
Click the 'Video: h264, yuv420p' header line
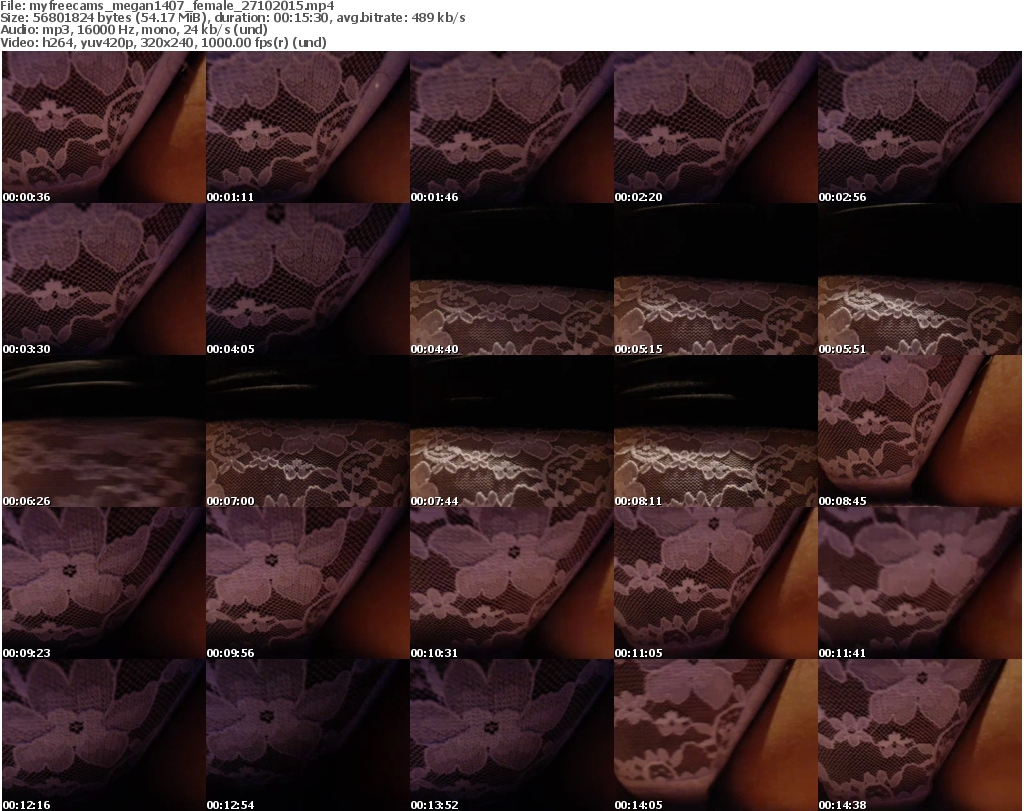(x=163, y=42)
